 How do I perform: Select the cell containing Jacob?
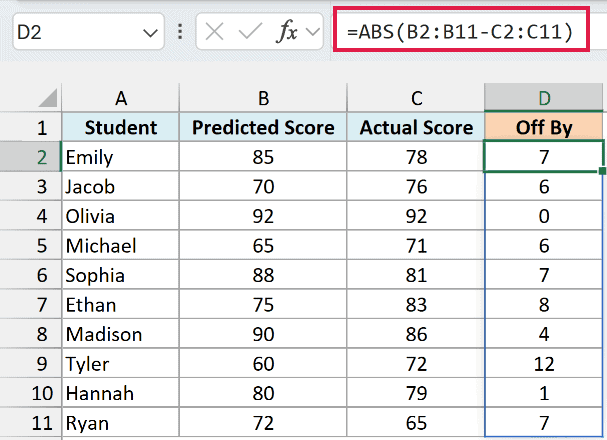pyautogui.click(x=120, y=186)
